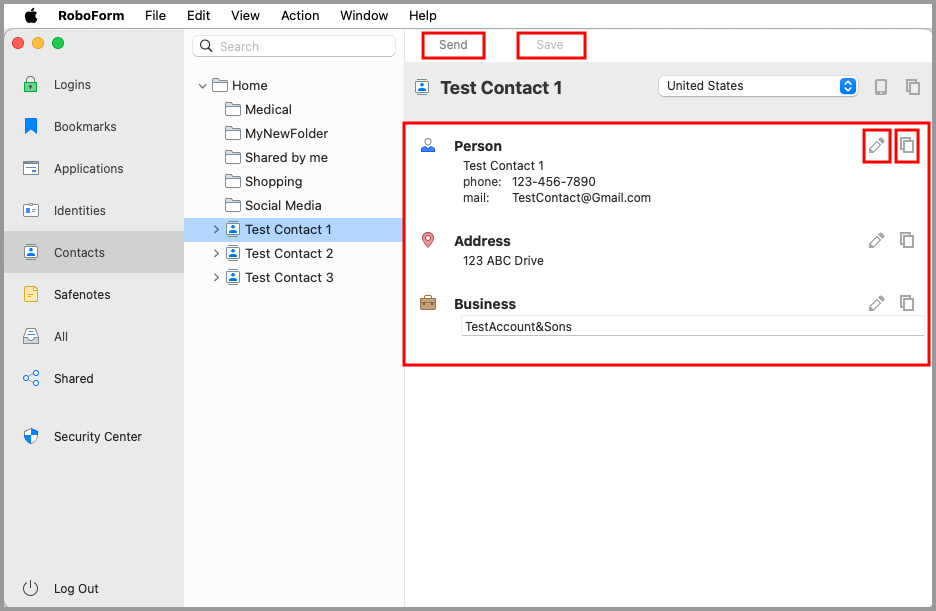Select Test Contact 3 in the list
This screenshot has width=936, height=611.
click(x=289, y=277)
